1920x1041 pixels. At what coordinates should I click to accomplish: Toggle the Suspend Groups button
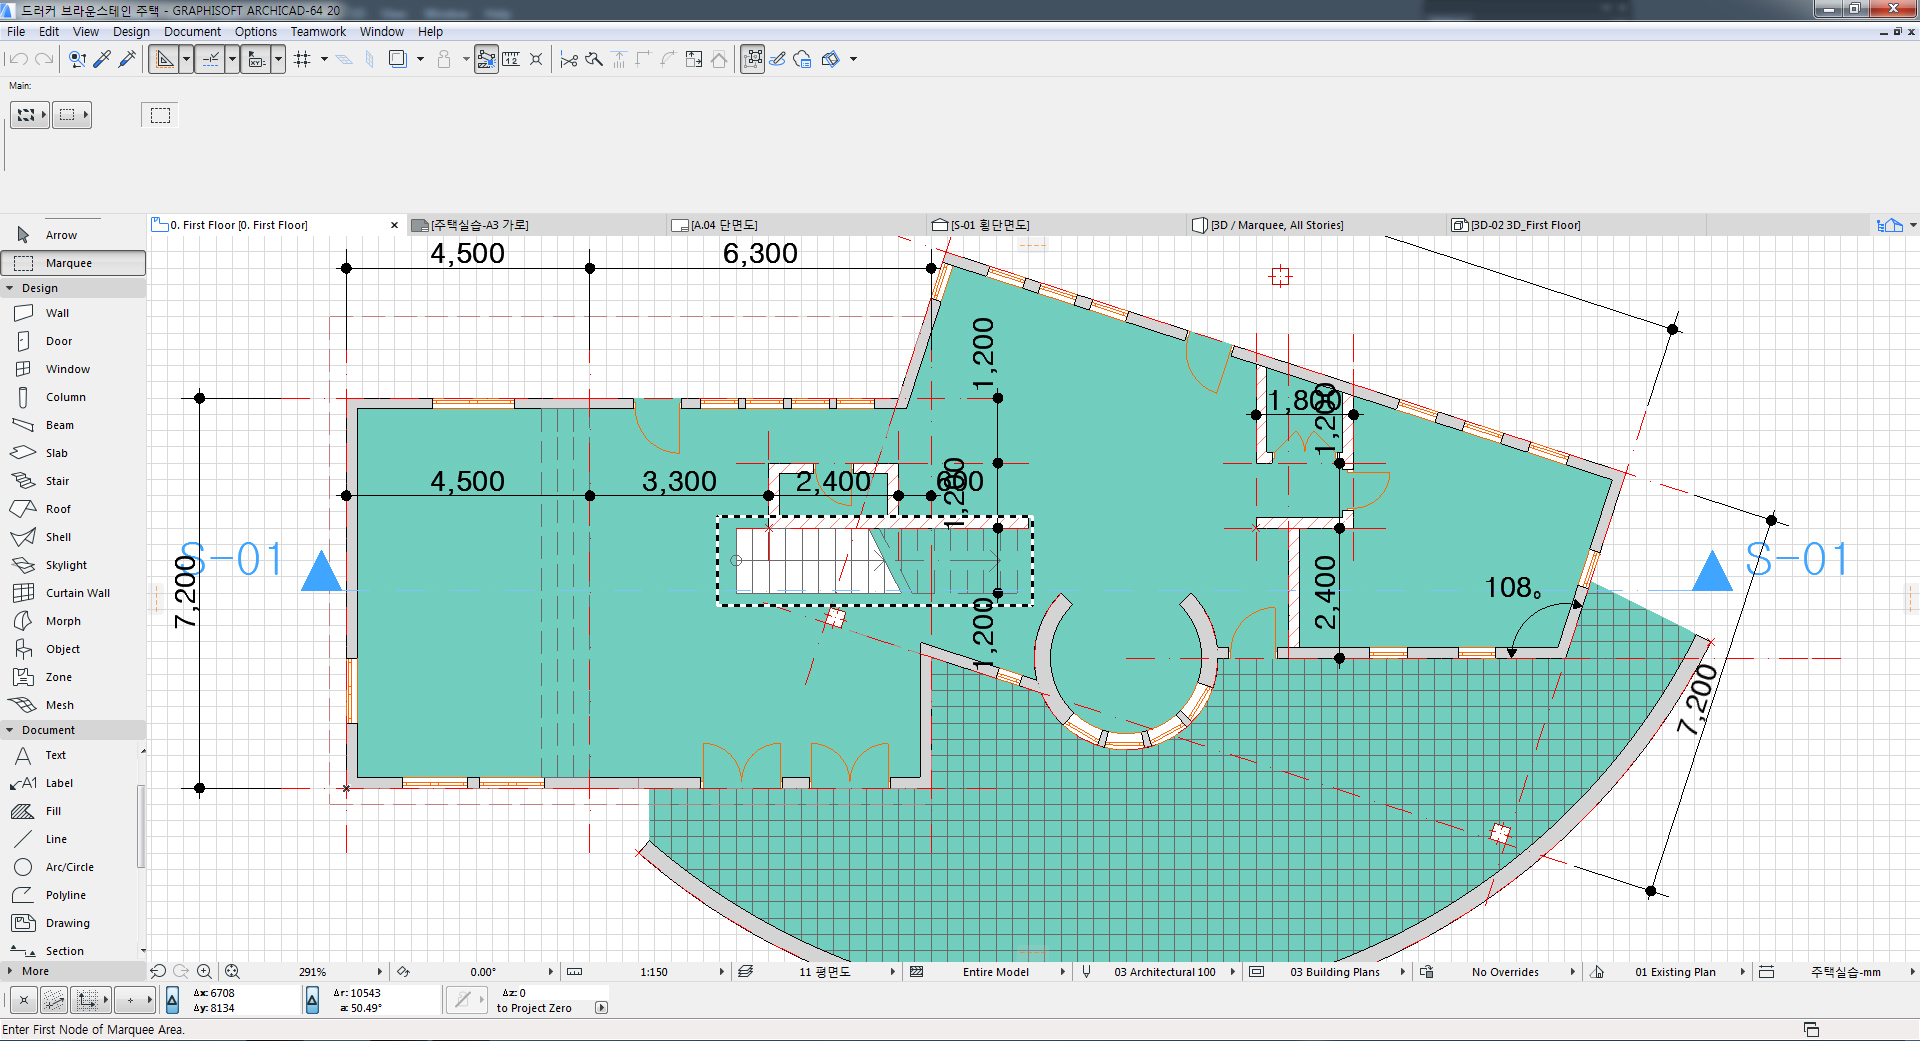tap(753, 59)
